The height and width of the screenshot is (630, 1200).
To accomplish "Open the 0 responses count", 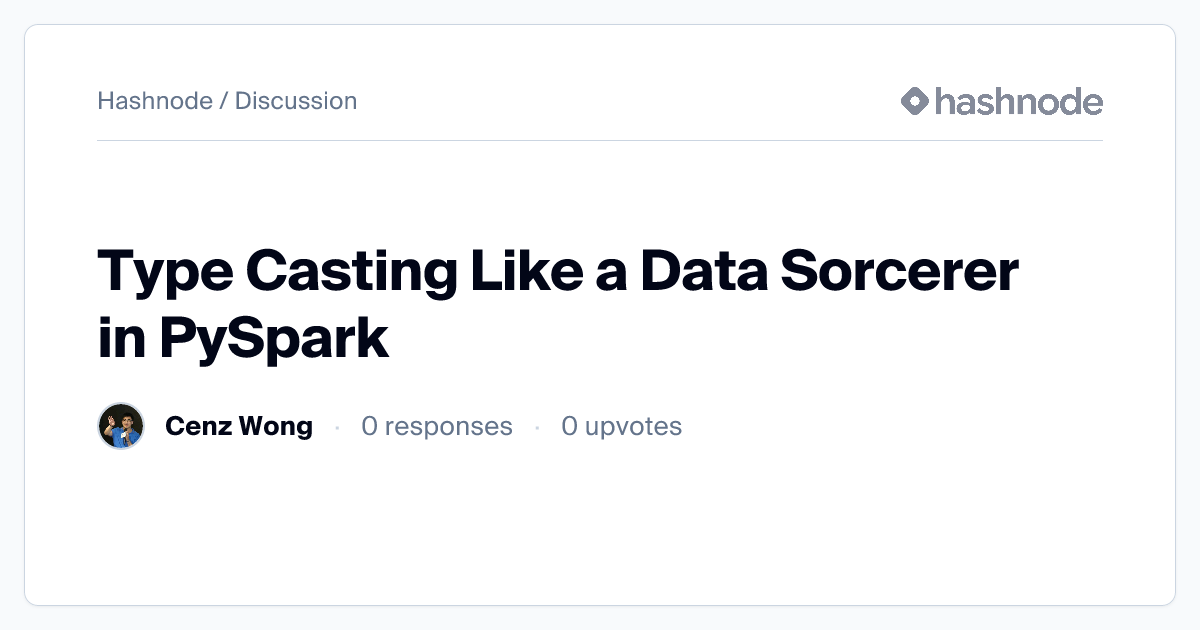I will [x=436, y=426].
